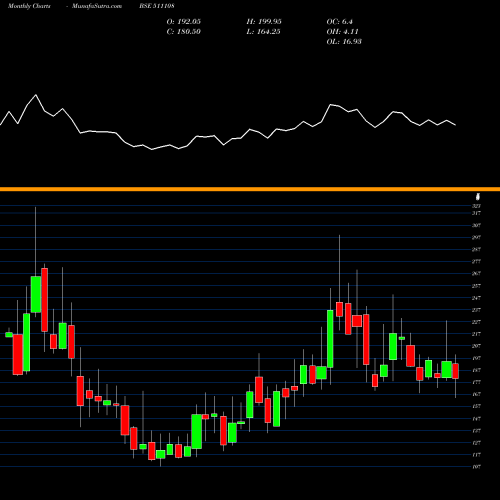The height and width of the screenshot is (500, 500).
Task: Click the OH: 4.11 reading
Action: 342,32
